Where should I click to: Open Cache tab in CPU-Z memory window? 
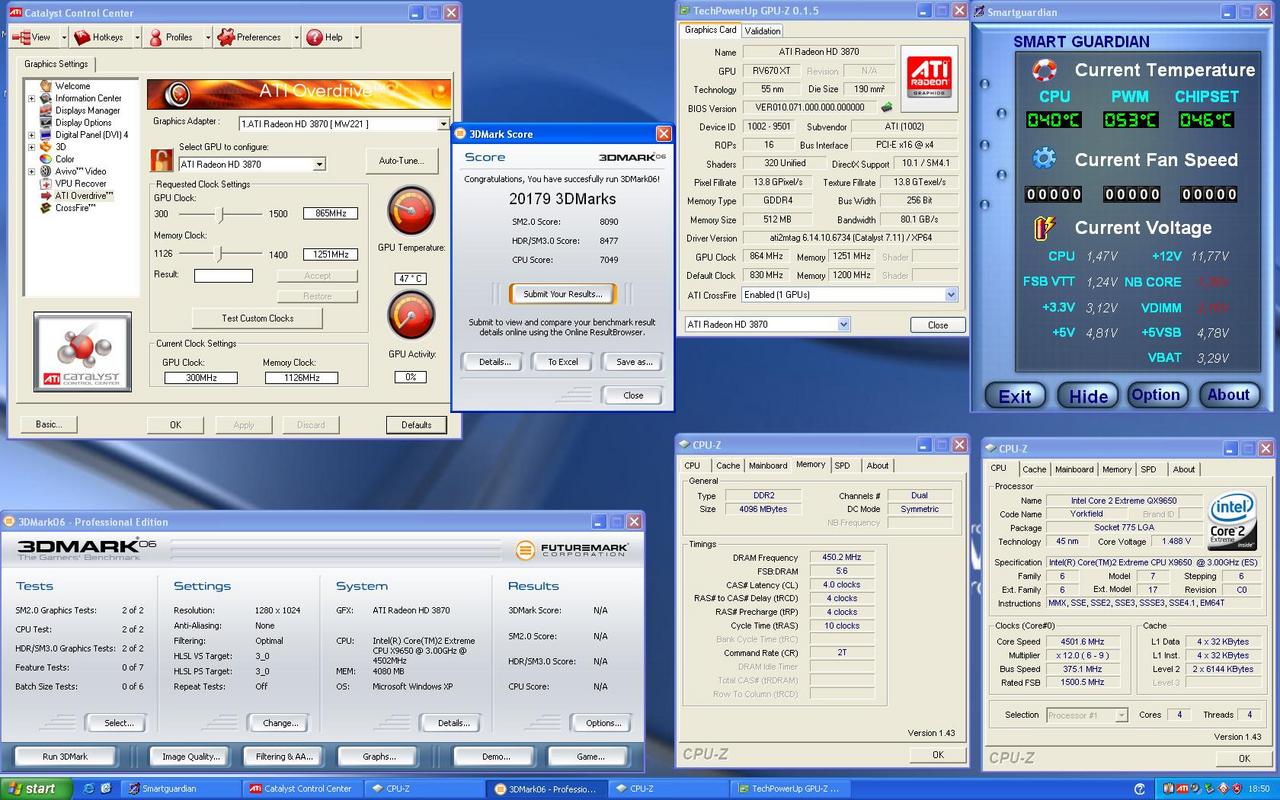pos(728,465)
